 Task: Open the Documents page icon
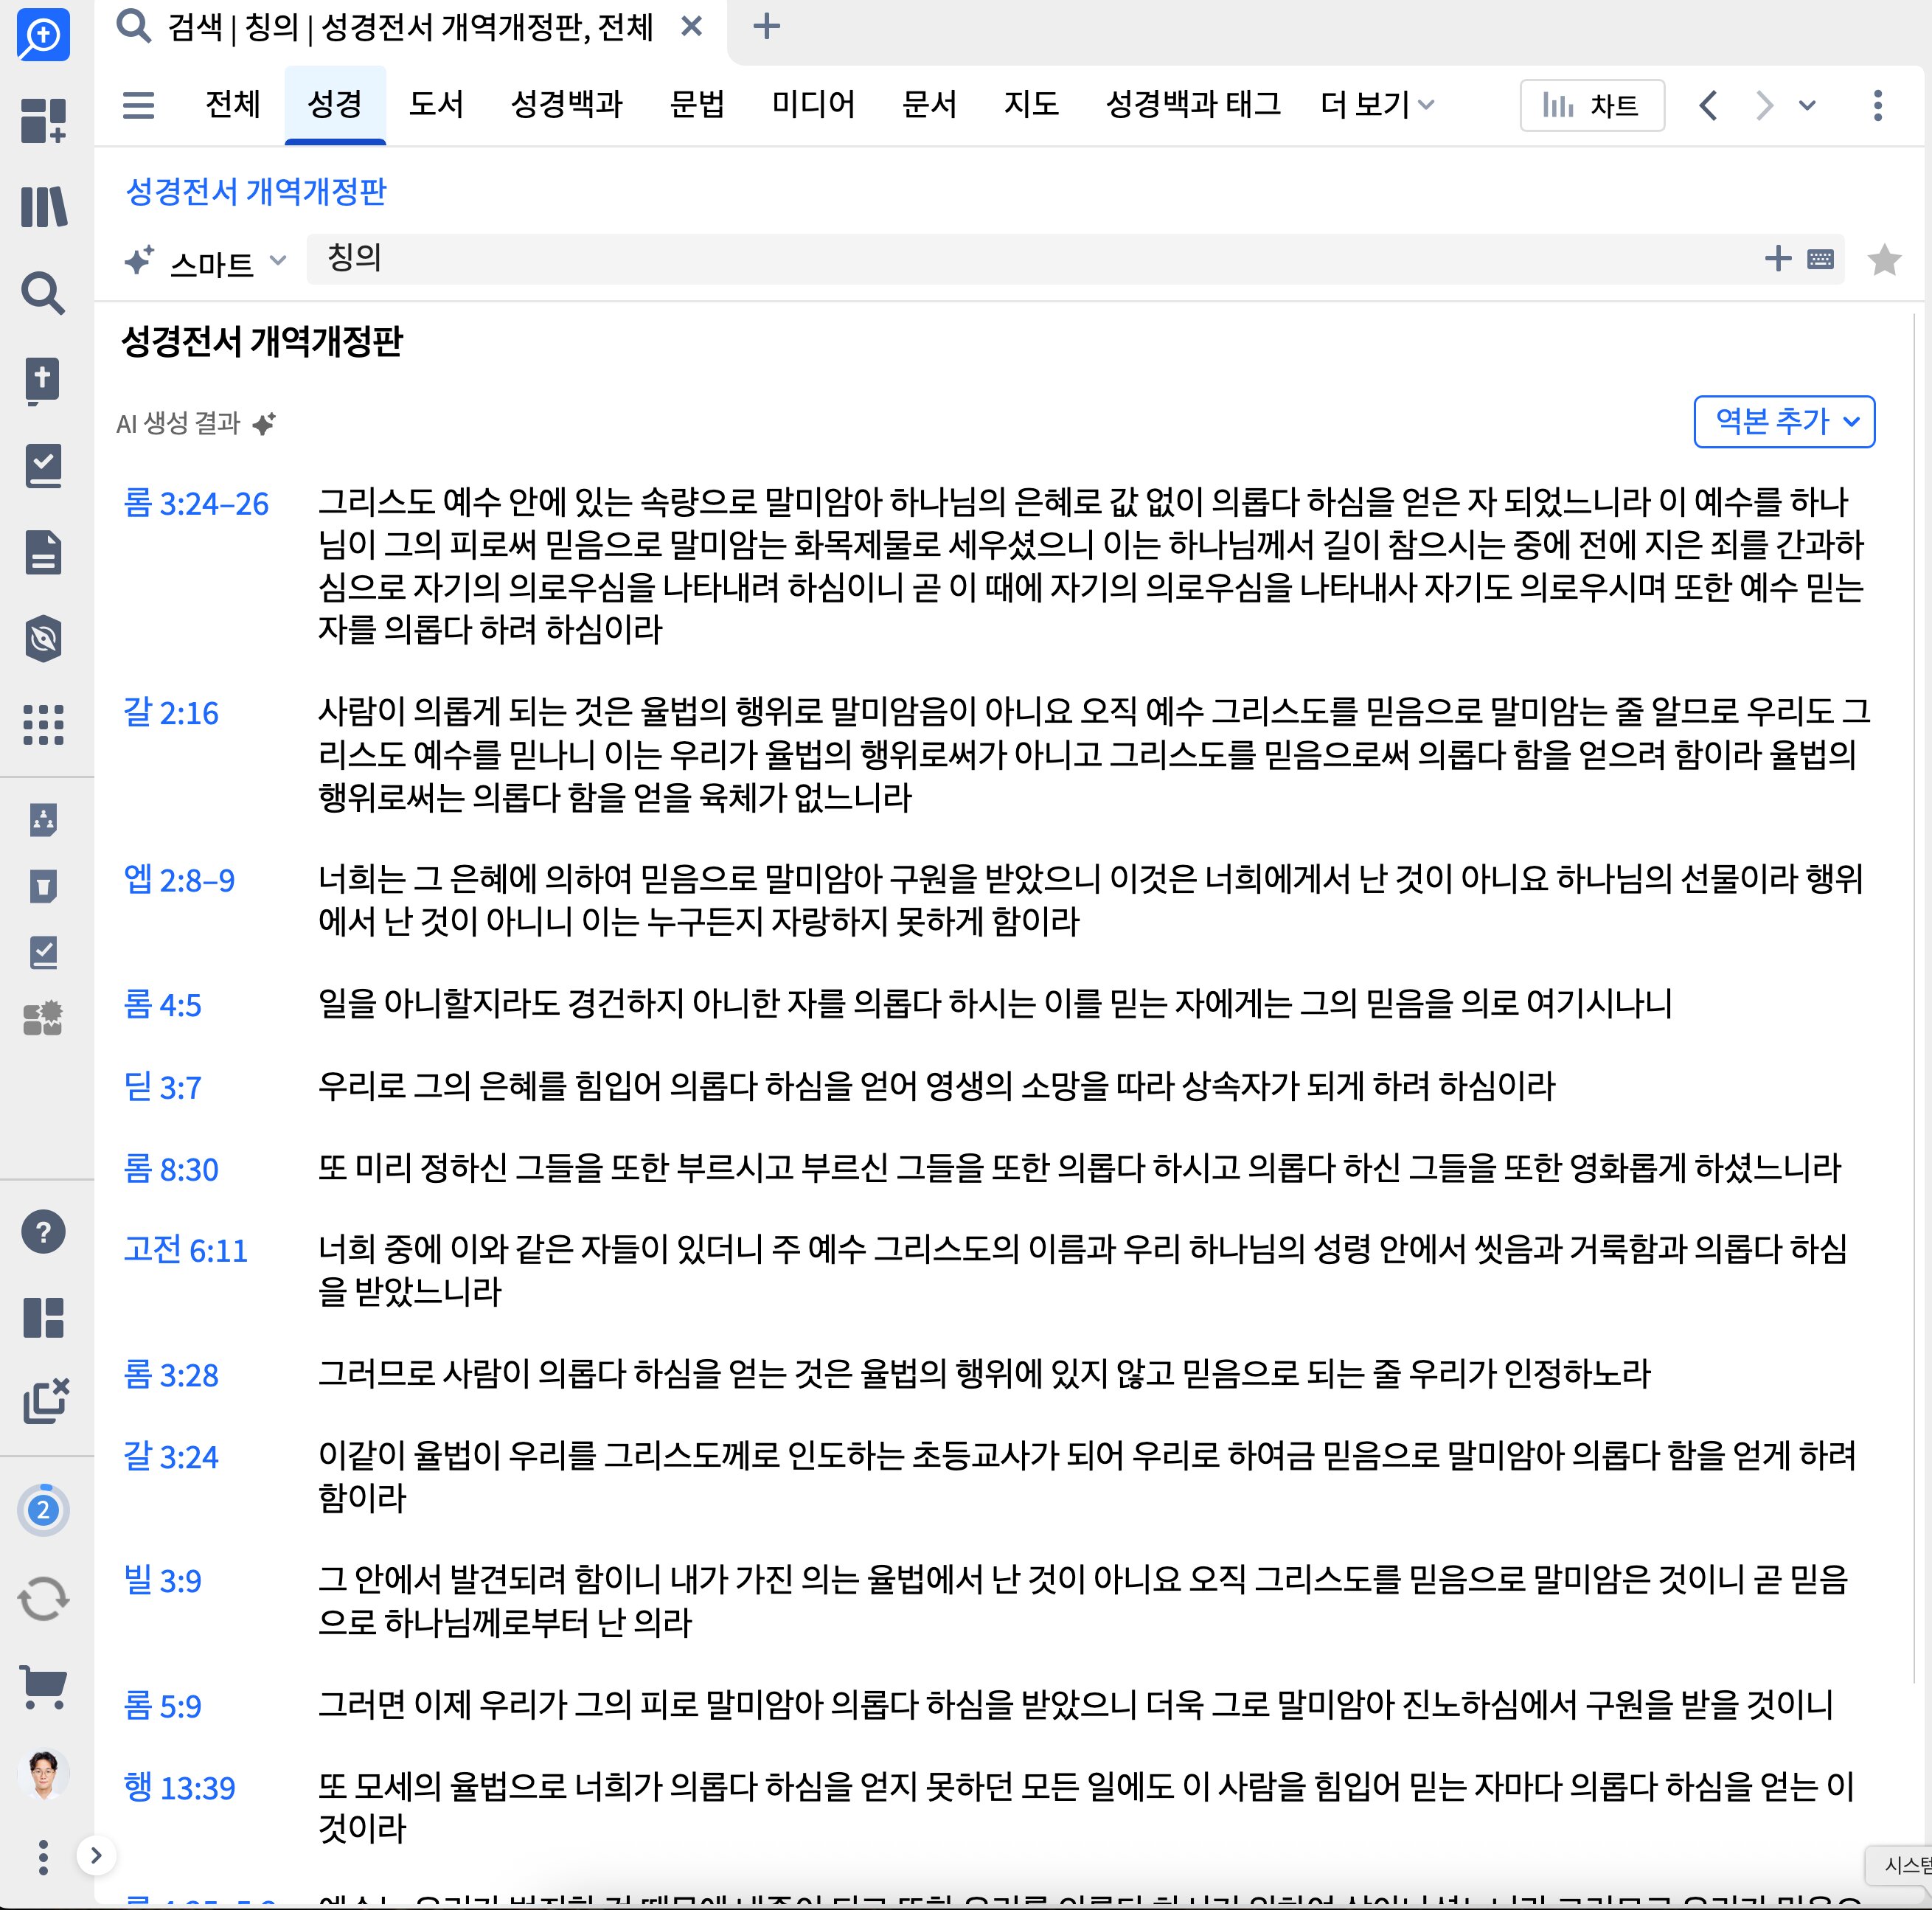(43, 552)
